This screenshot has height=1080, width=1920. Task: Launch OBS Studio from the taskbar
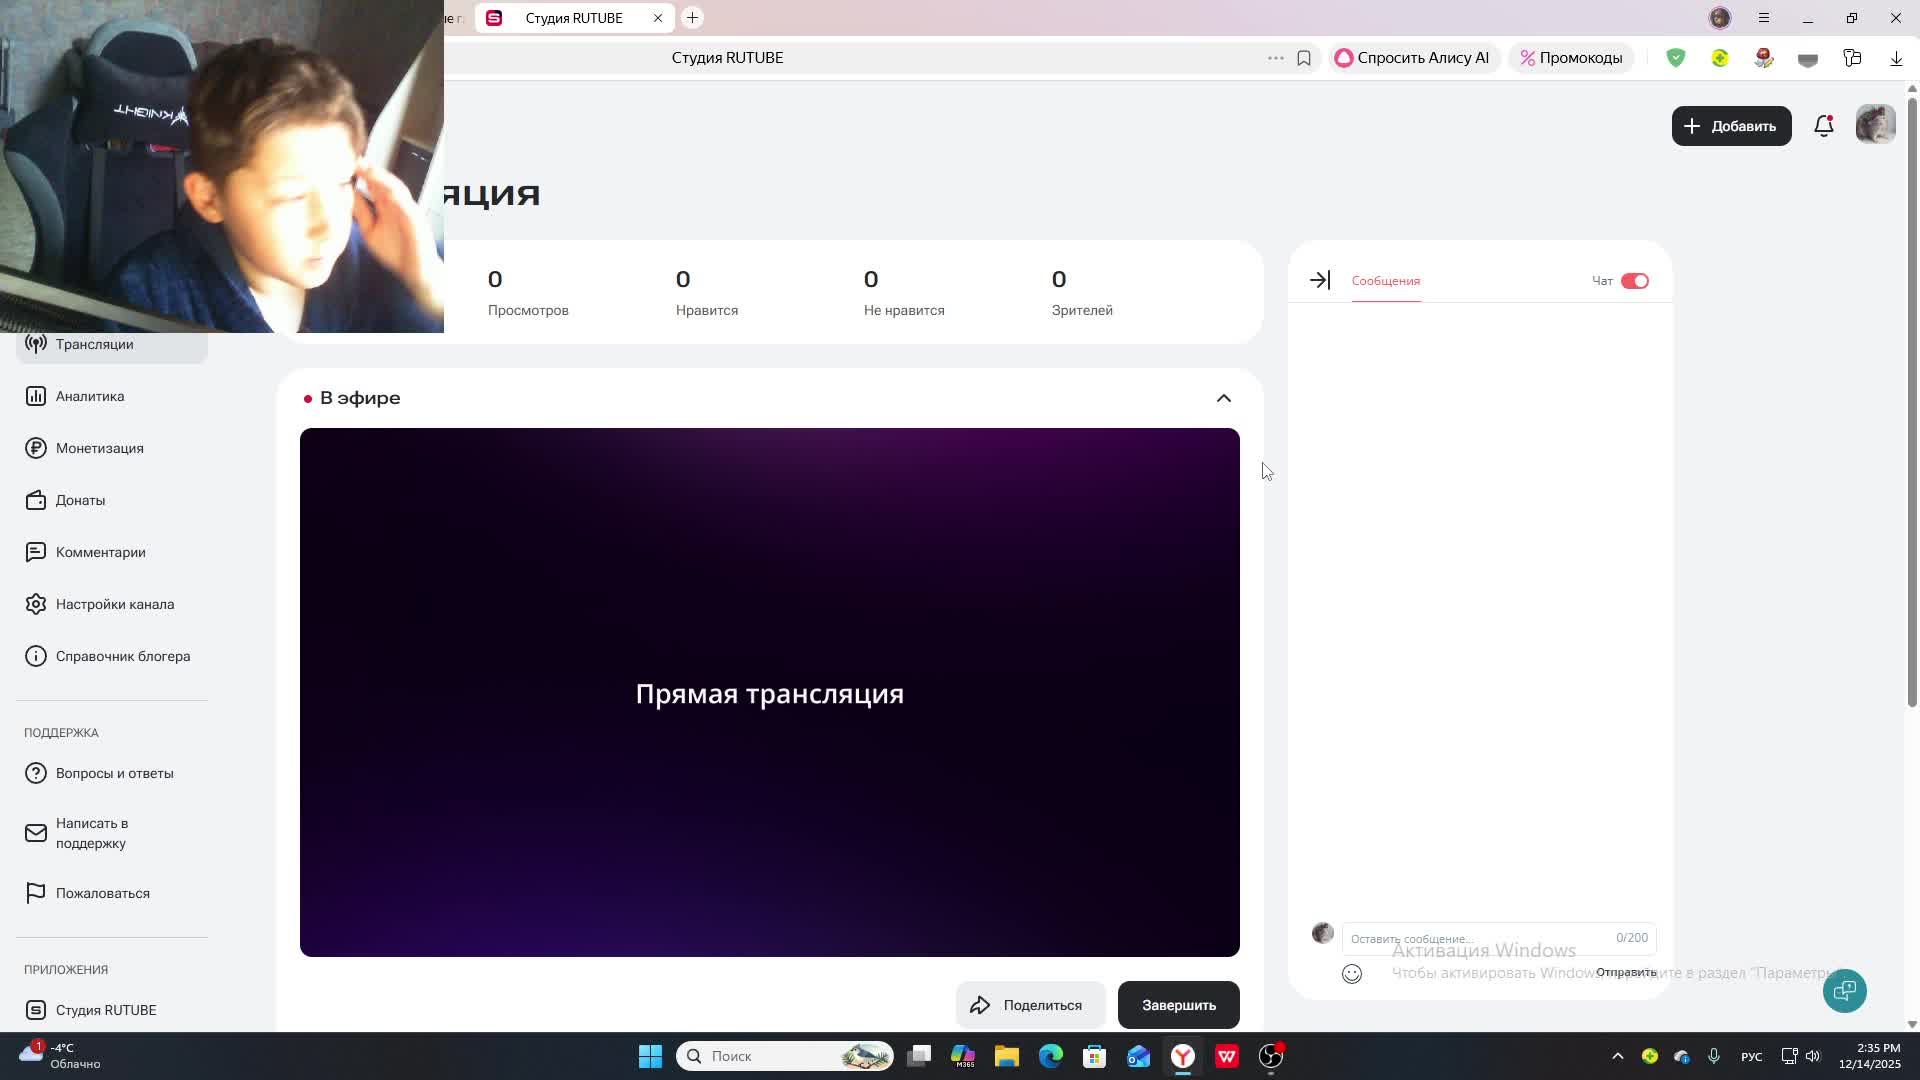tap(1269, 1056)
